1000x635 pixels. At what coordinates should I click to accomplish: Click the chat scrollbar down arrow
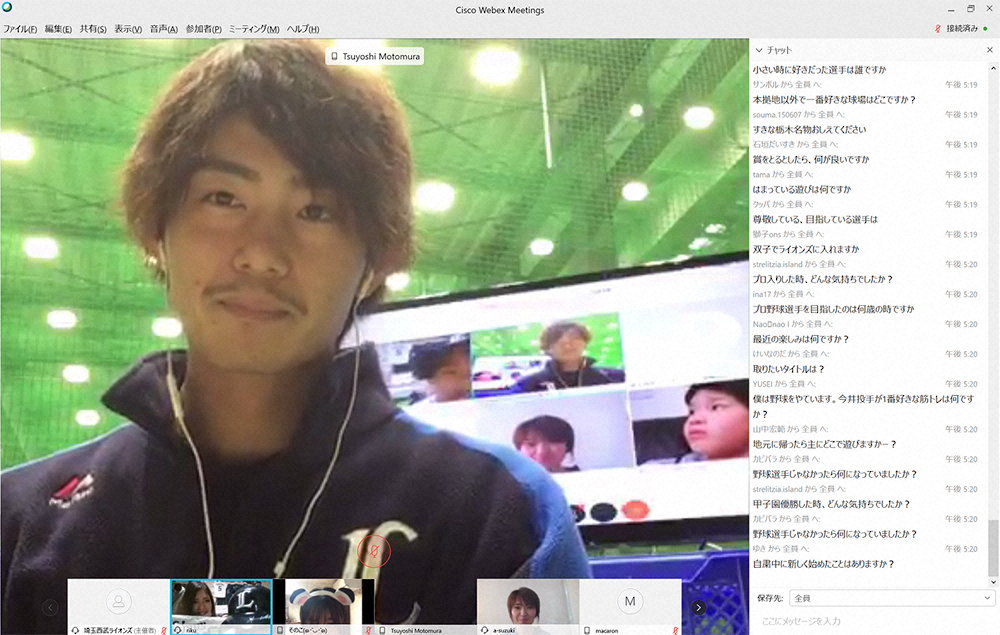click(x=993, y=582)
